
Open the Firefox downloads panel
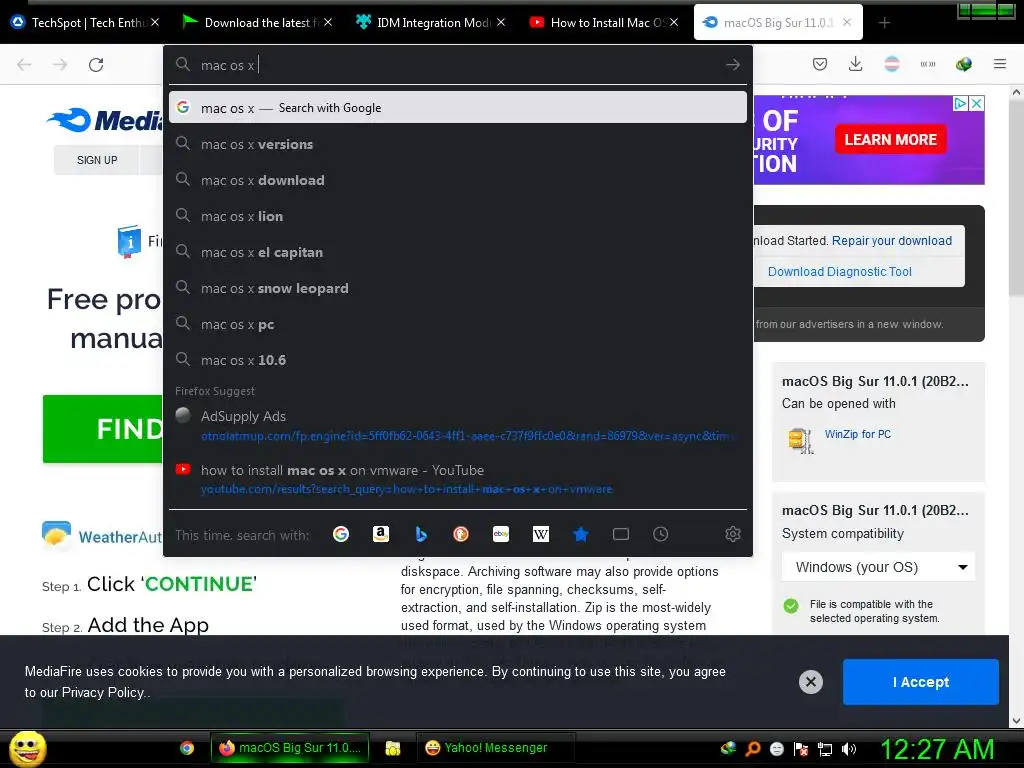tap(856, 64)
